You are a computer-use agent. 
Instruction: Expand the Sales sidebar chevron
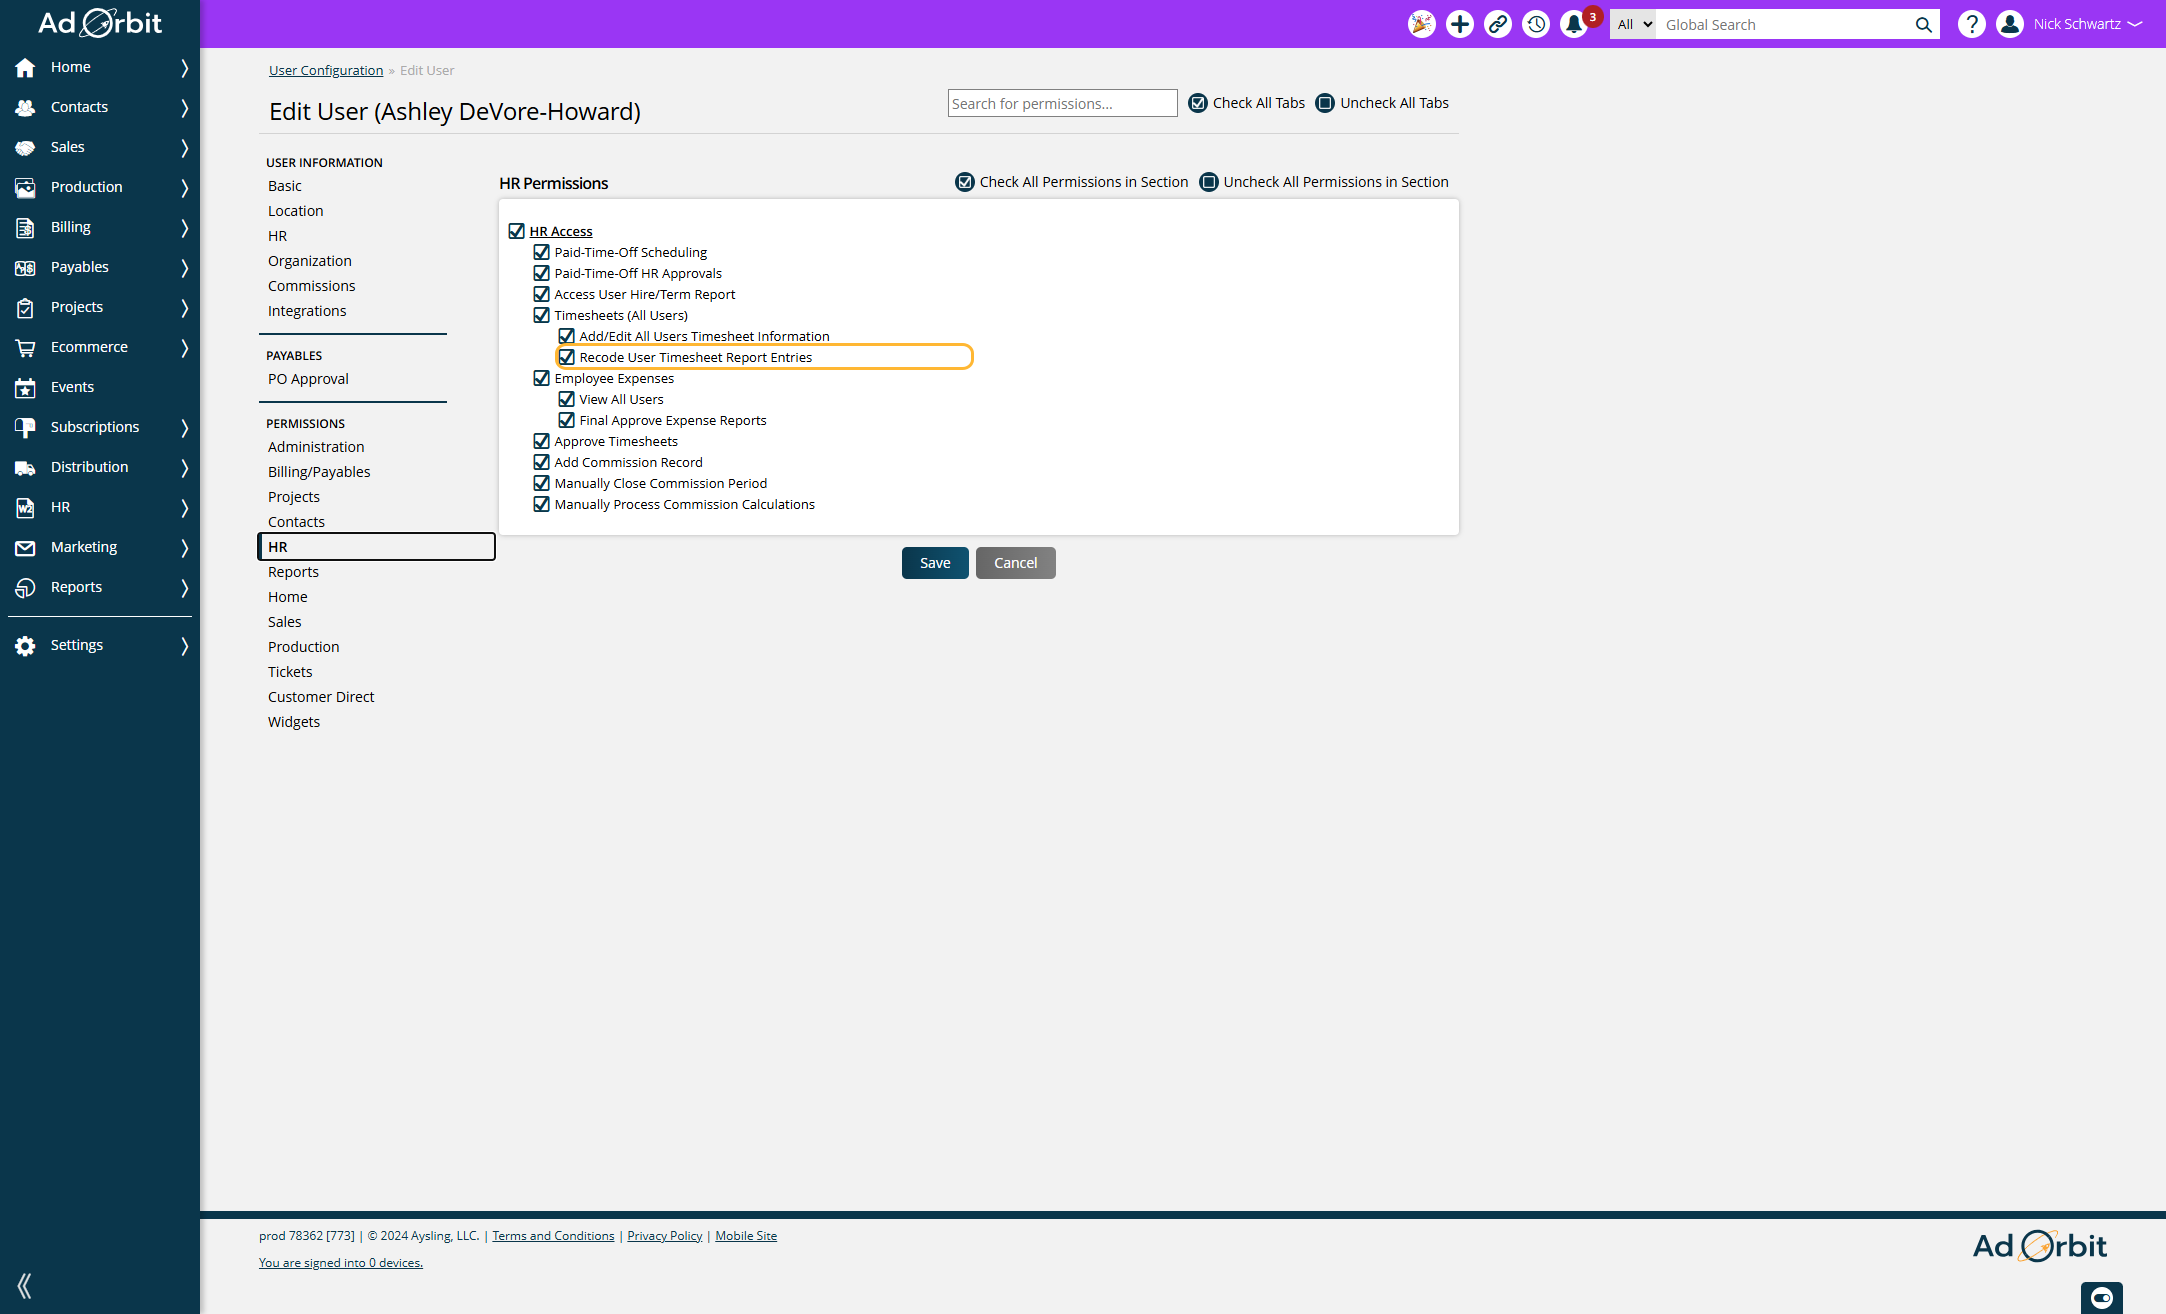click(184, 148)
